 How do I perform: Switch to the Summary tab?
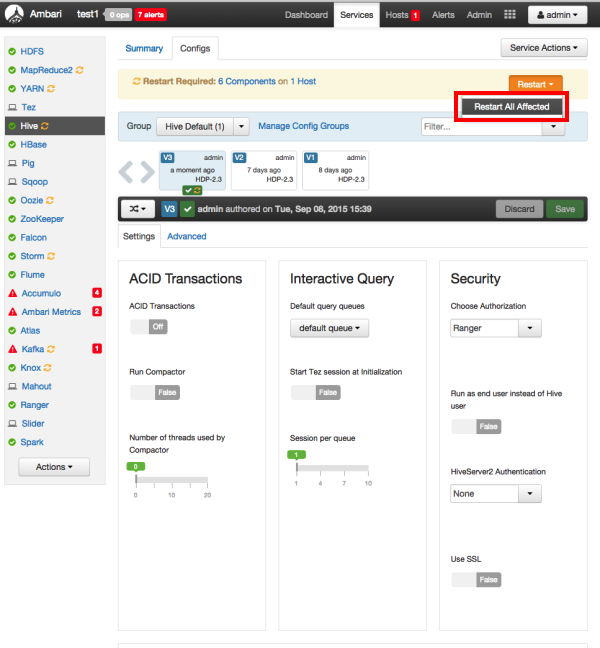144,48
